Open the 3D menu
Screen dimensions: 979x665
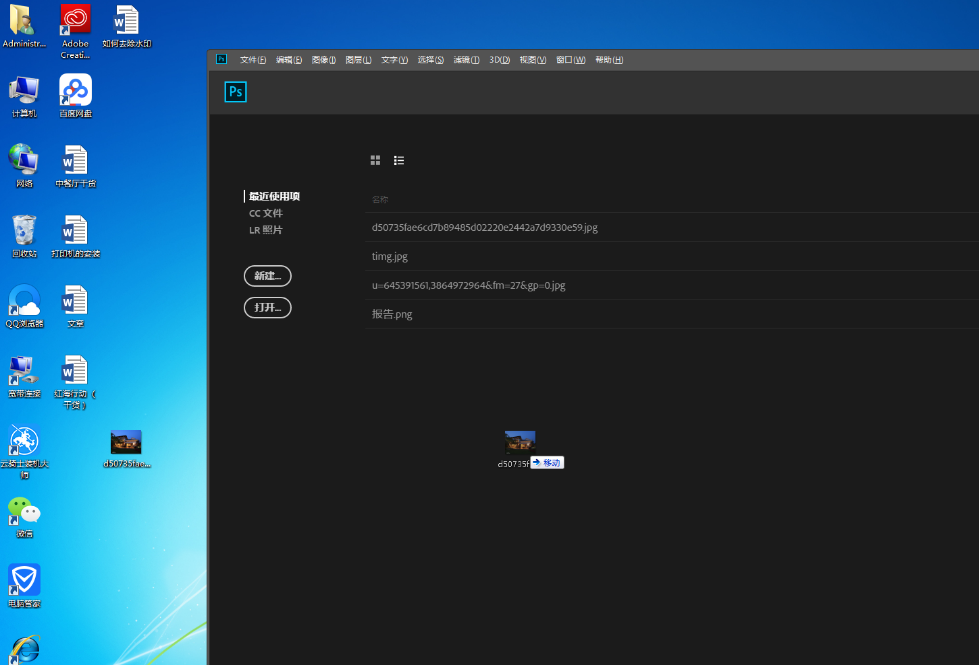[x=499, y=60]
